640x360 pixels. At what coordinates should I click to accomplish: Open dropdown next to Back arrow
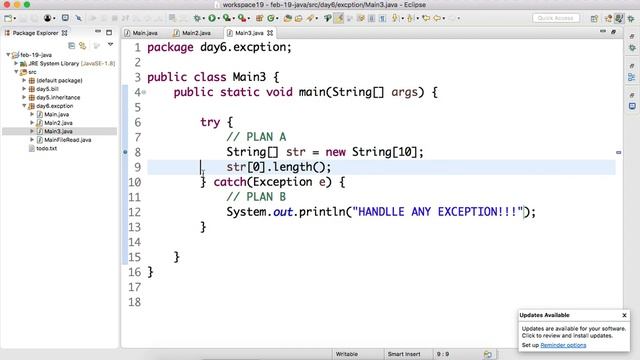tap(444, 18)
